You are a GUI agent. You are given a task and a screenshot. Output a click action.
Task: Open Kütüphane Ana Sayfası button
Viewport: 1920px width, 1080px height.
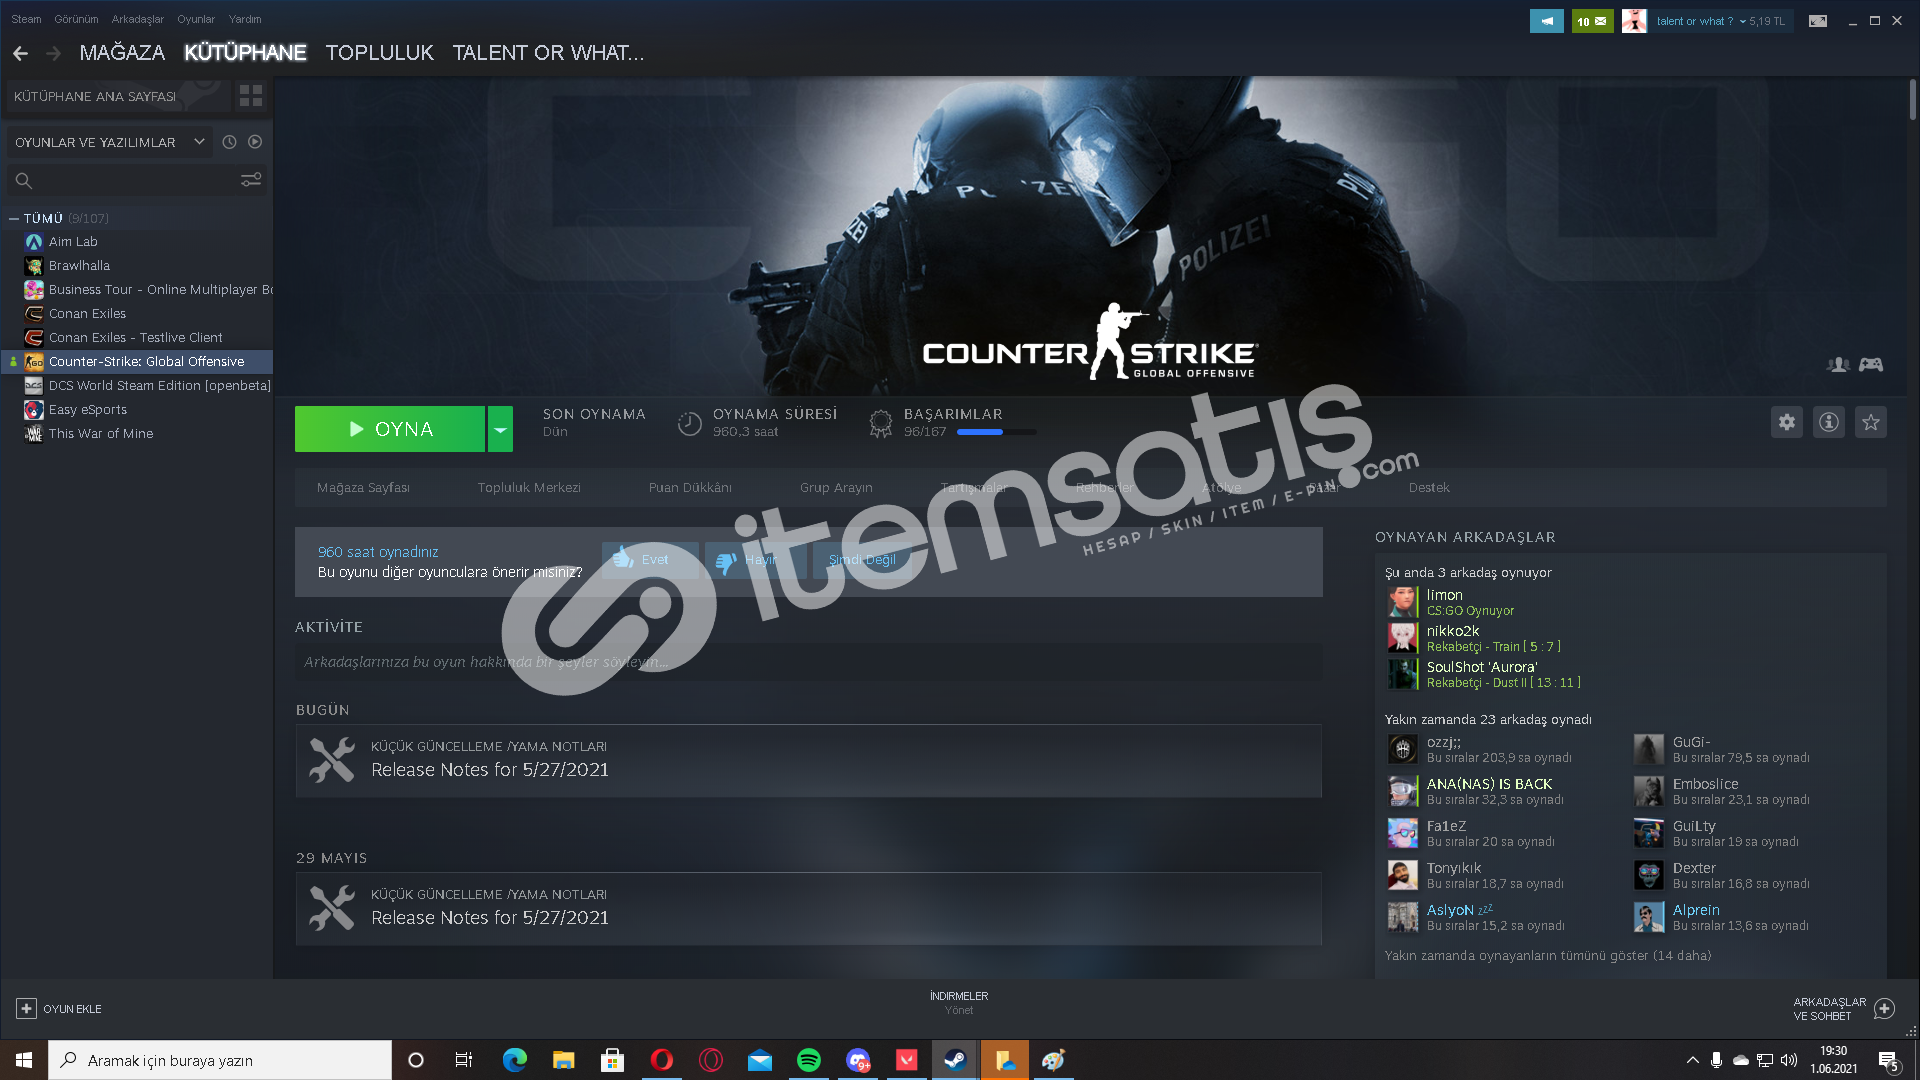pos(118,96)
